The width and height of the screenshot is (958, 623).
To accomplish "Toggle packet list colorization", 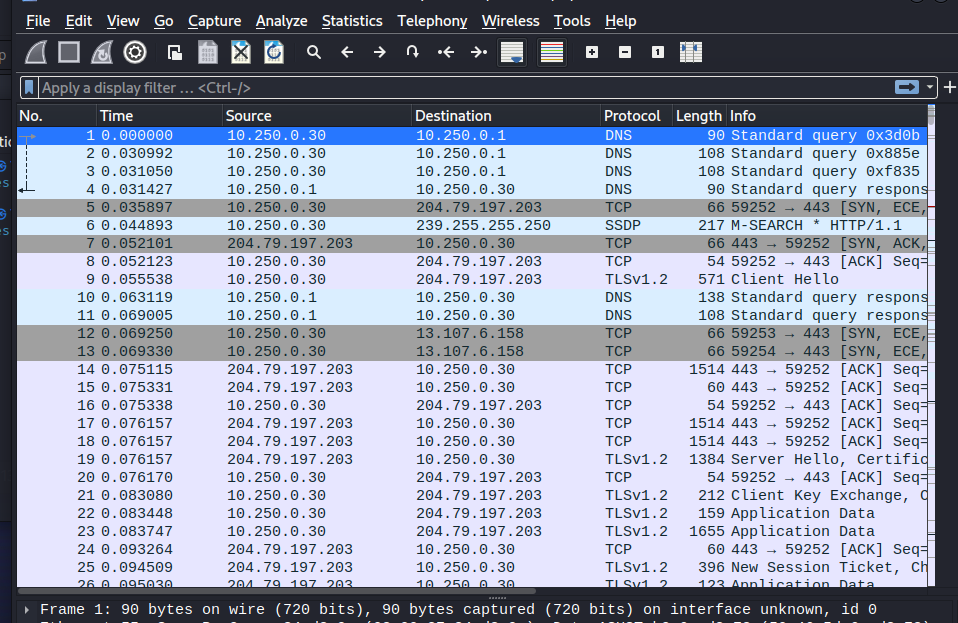I will pyautogui.click(x=551, y=52).
